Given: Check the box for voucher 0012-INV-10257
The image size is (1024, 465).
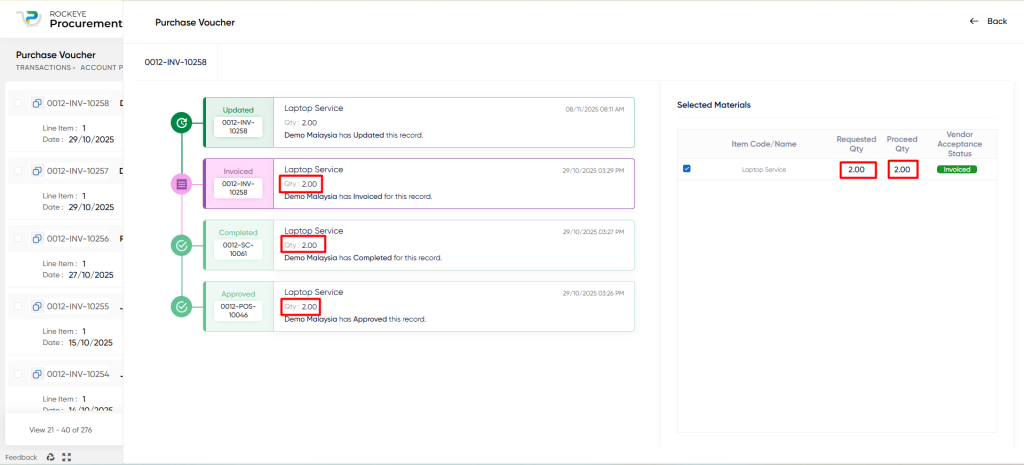Looking at the screenshot, I should point(18,171).
